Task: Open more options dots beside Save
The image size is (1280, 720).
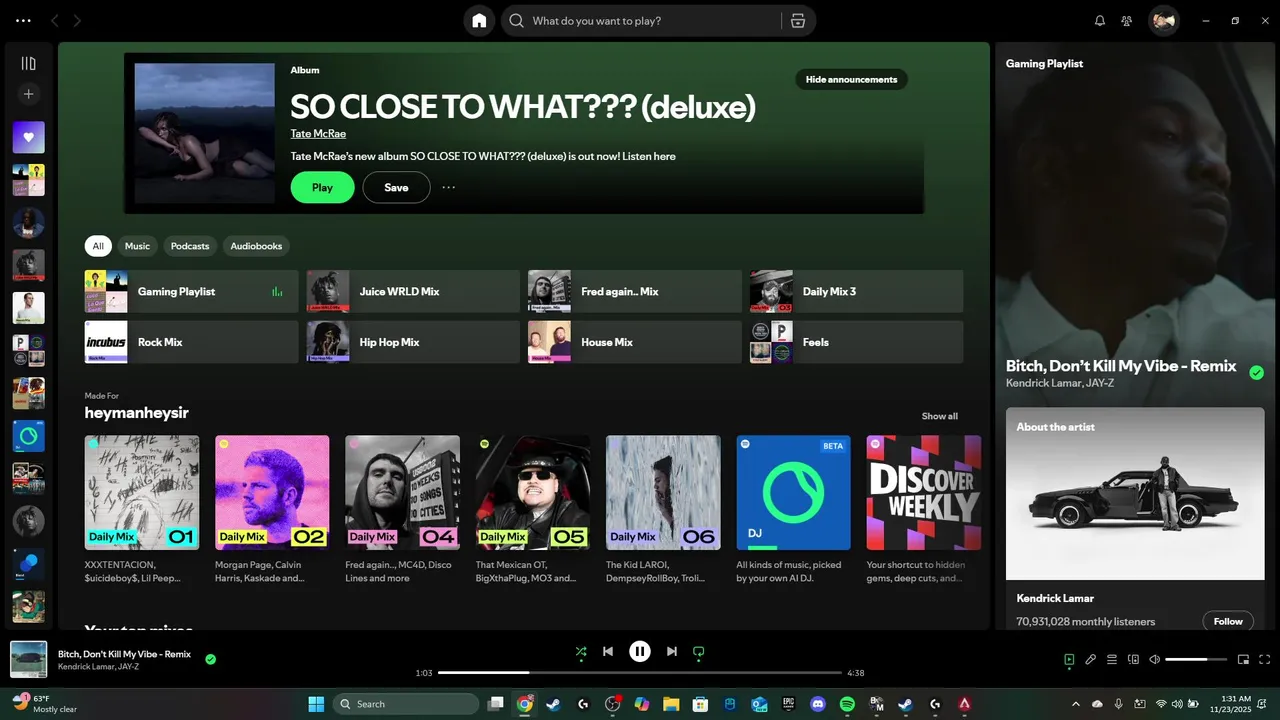Action: (449, 187)
